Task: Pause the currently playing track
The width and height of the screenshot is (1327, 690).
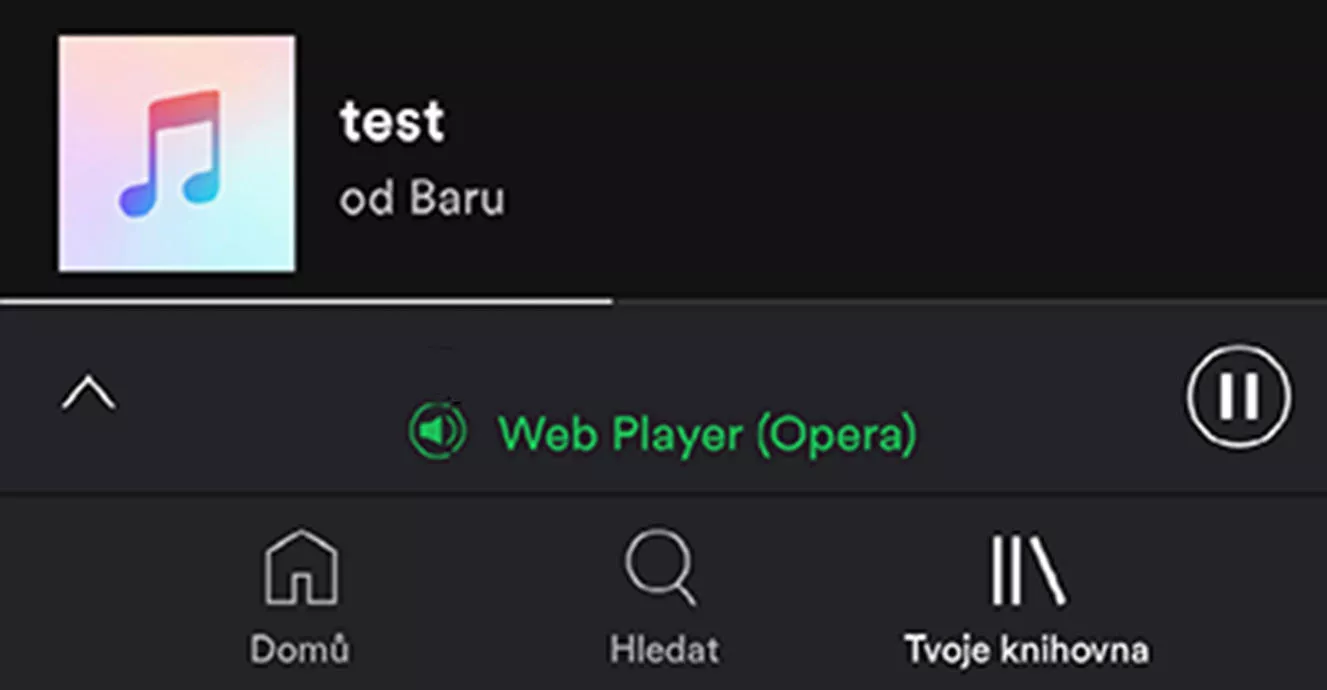Action: (x=1239, y=396)
